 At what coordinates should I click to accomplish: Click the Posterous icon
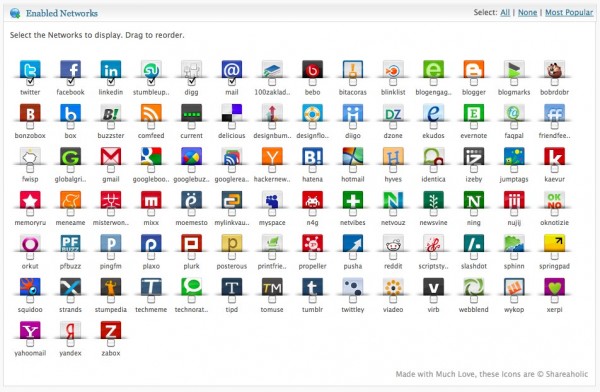(x=232, y=243)
